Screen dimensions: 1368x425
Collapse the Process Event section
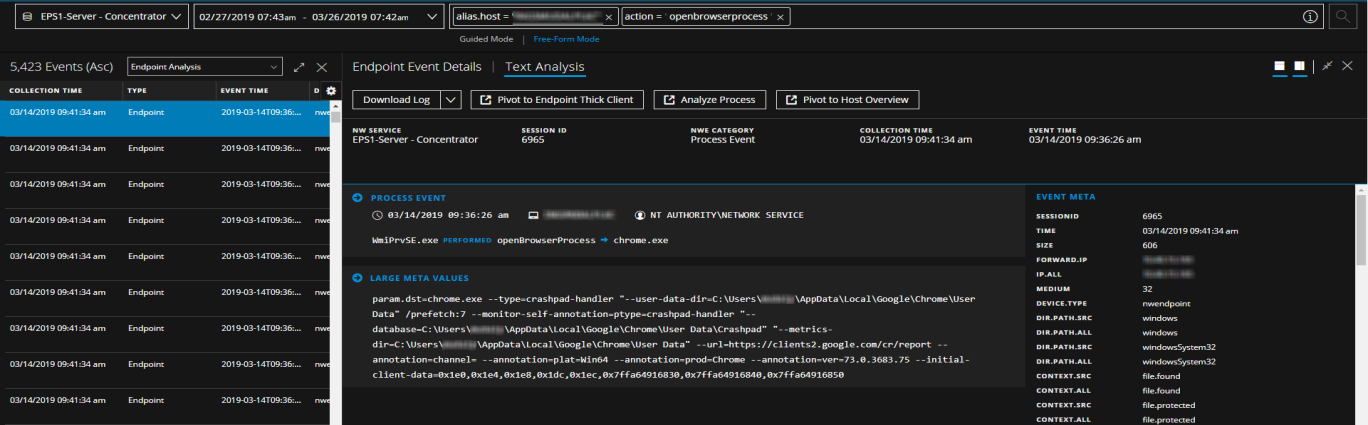pyautogui.click(x=358, y=198)
